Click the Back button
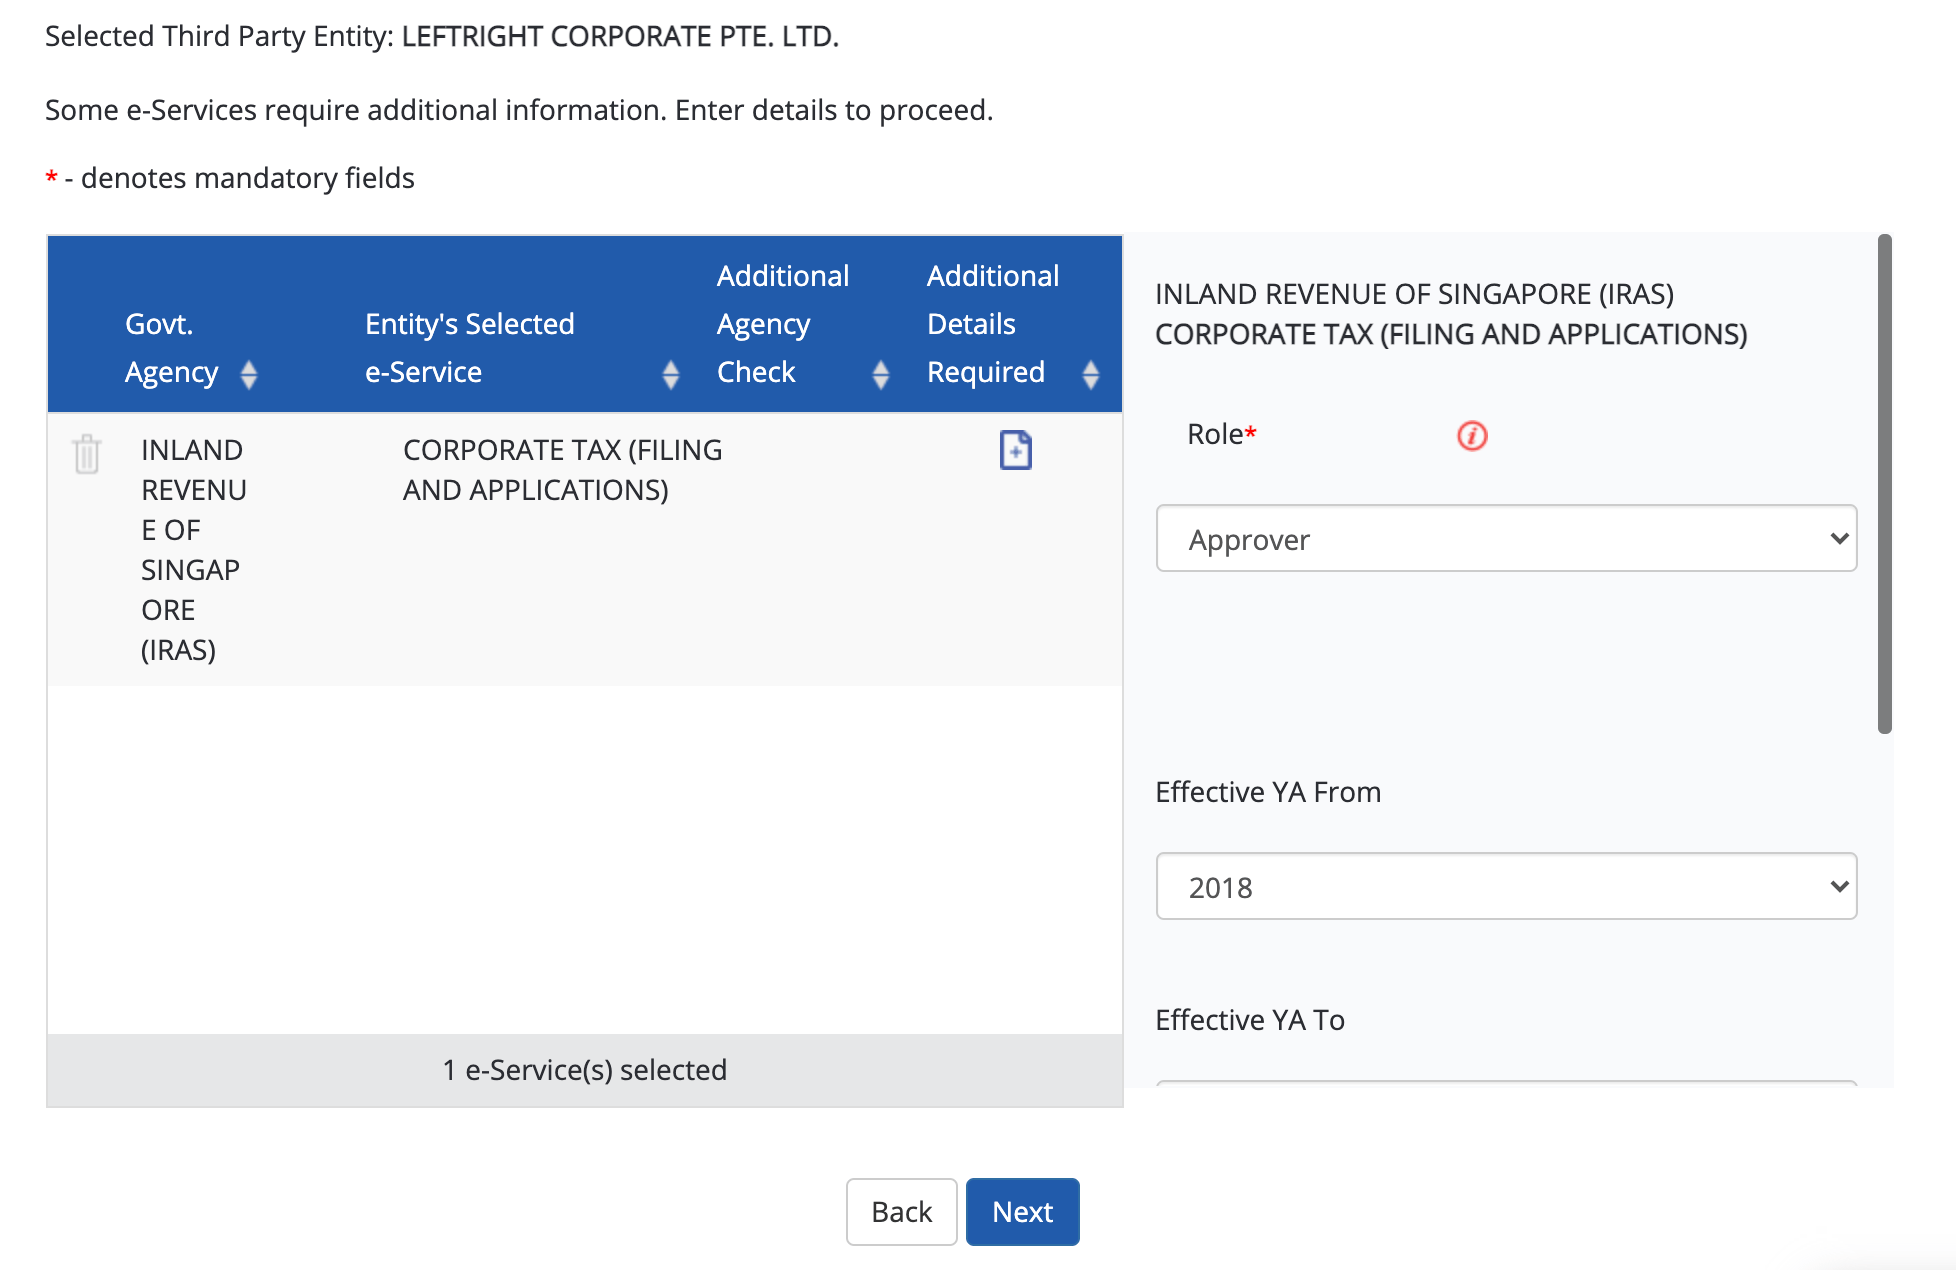This screenshot has height=1270, width=1956. click(x=901, y=1212)
